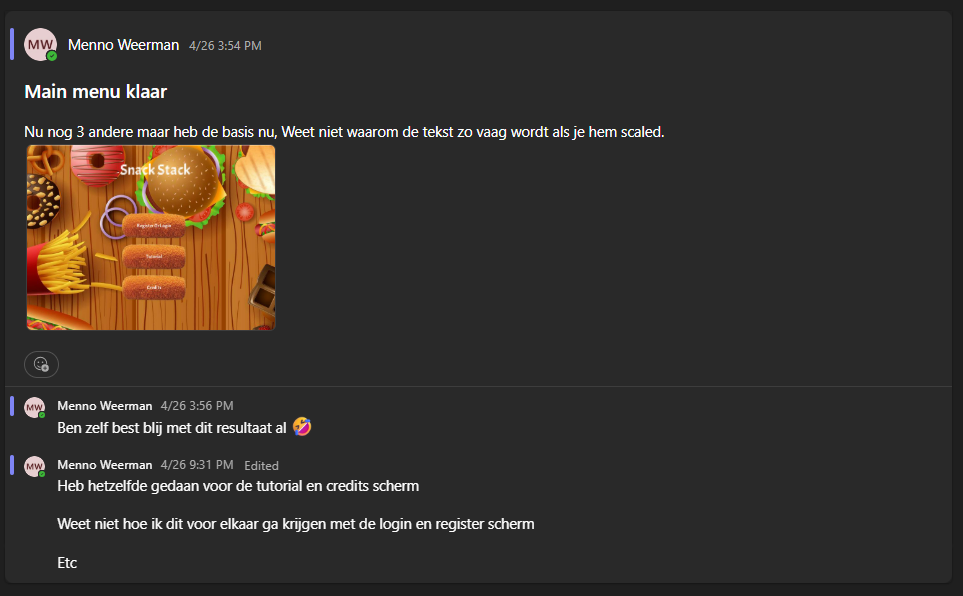Click the 4/26 9:31 PM timestamp
The height and width of the screenshot is (596, 963).
197,465
